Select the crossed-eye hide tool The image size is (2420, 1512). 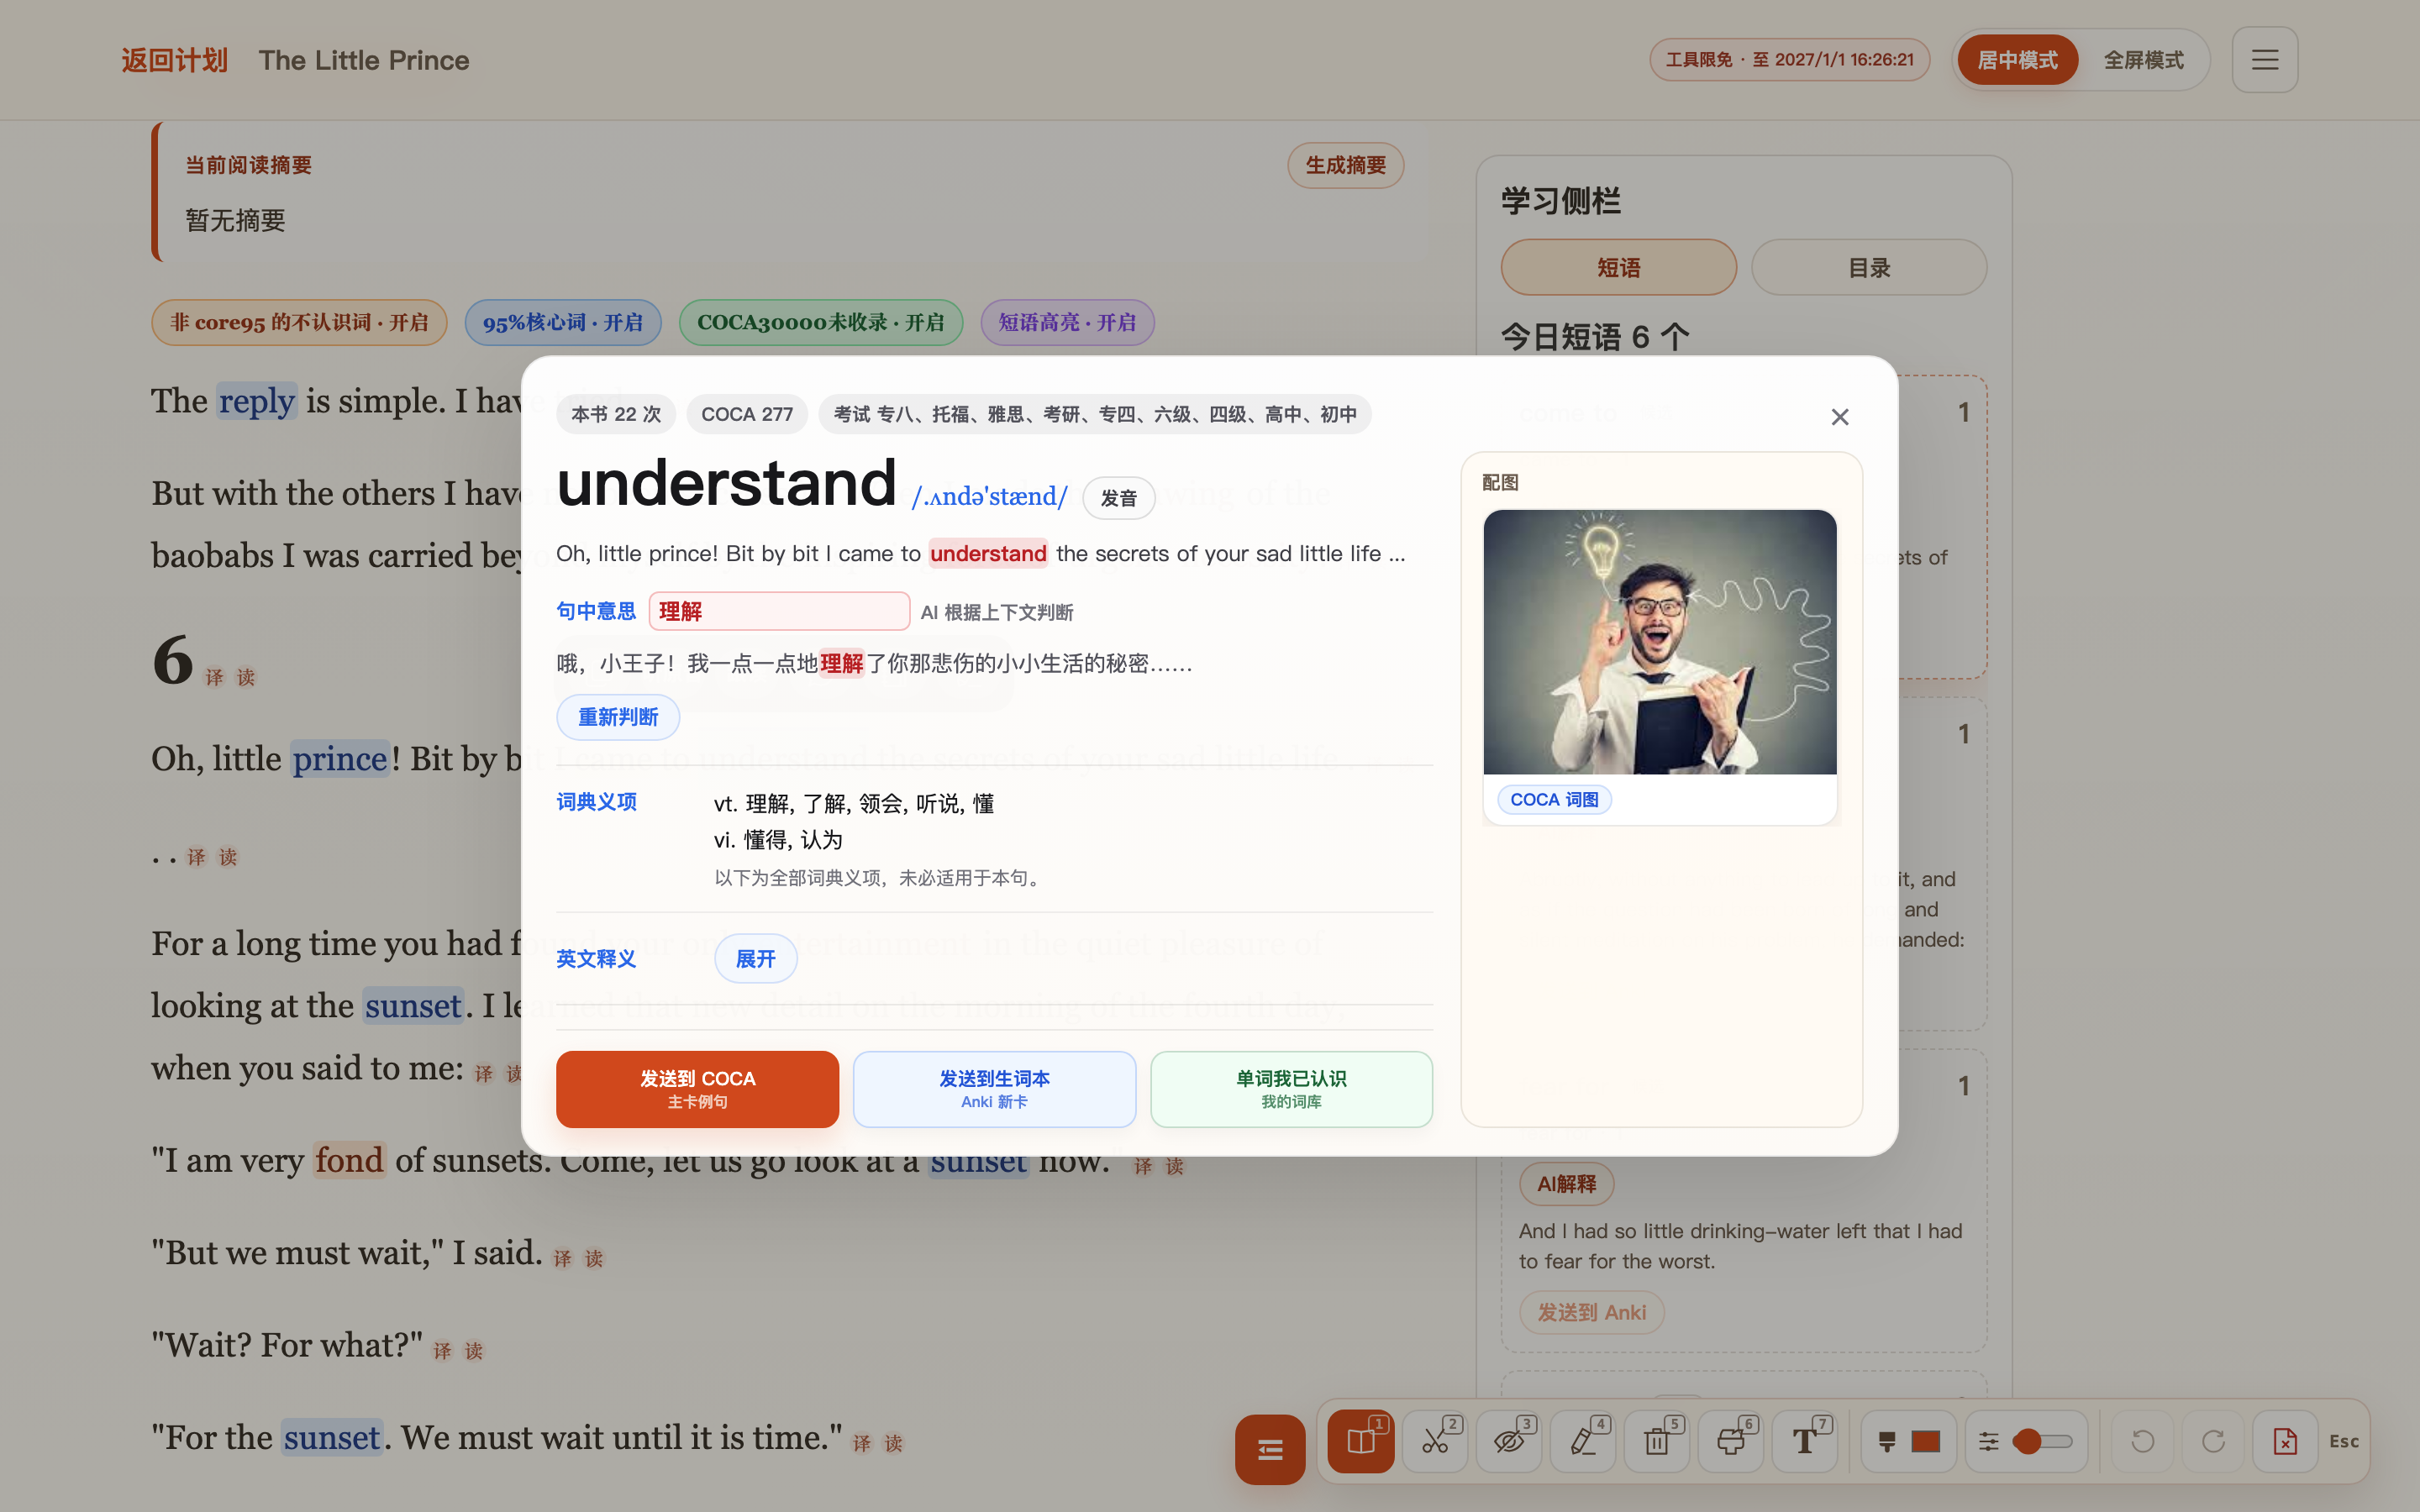click(x=1509, y=1440)
